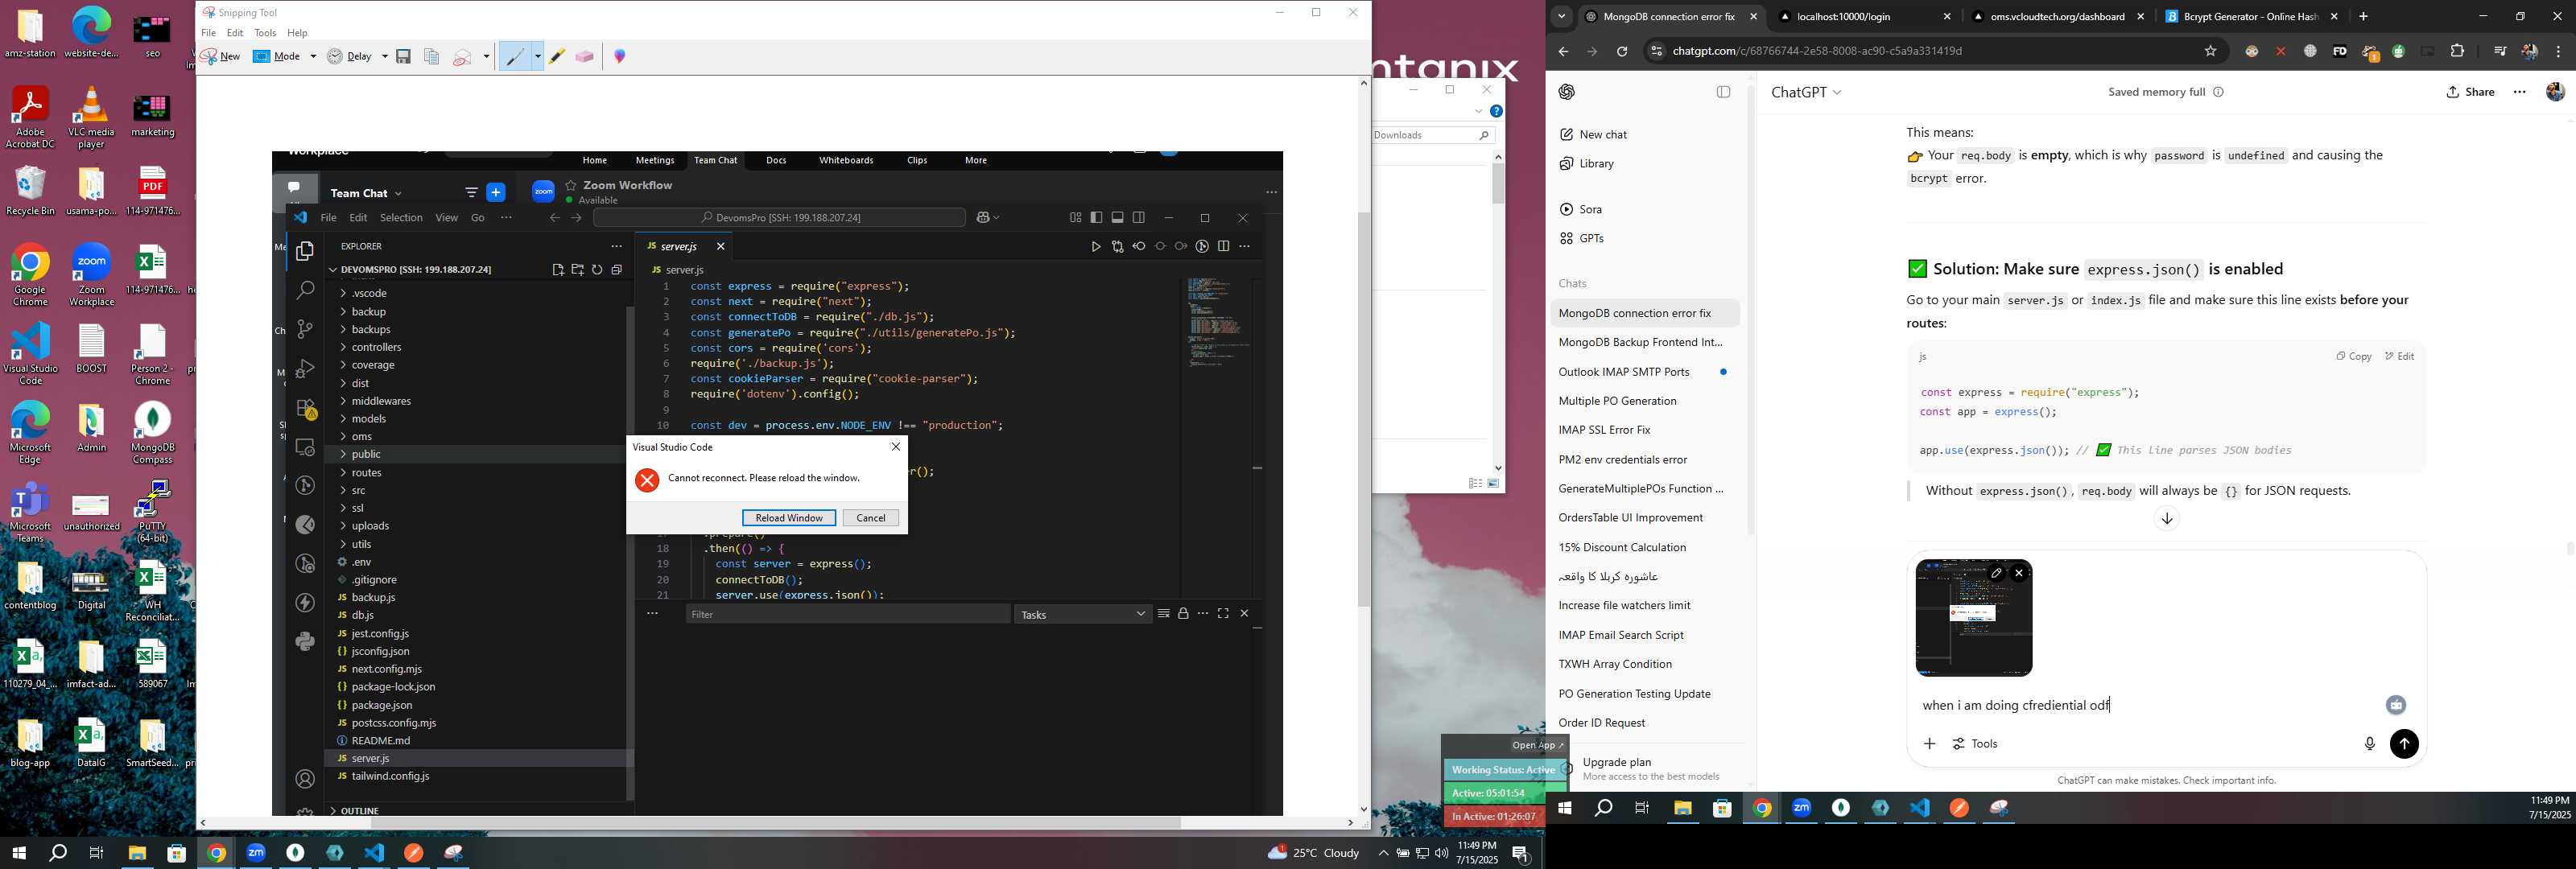2576x869 pixels.
Task: Open the Snipping Tool Help menu
Action: click(298, 33)
